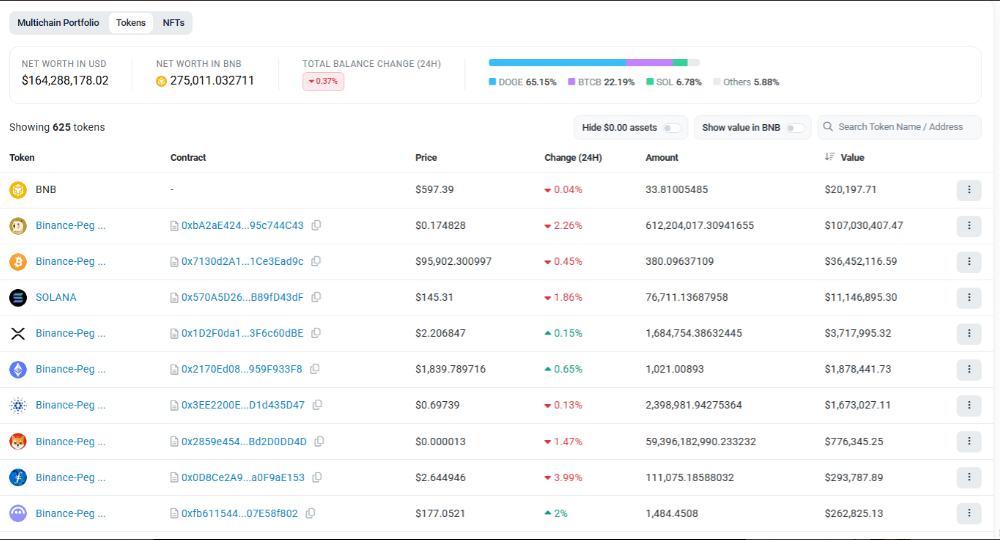Viewport: 1000px width, 540px height.
Task: Click the document icon before 0x570A5D26...B89fD43dF
Action: pyautogui.click(x=174, y=298)
